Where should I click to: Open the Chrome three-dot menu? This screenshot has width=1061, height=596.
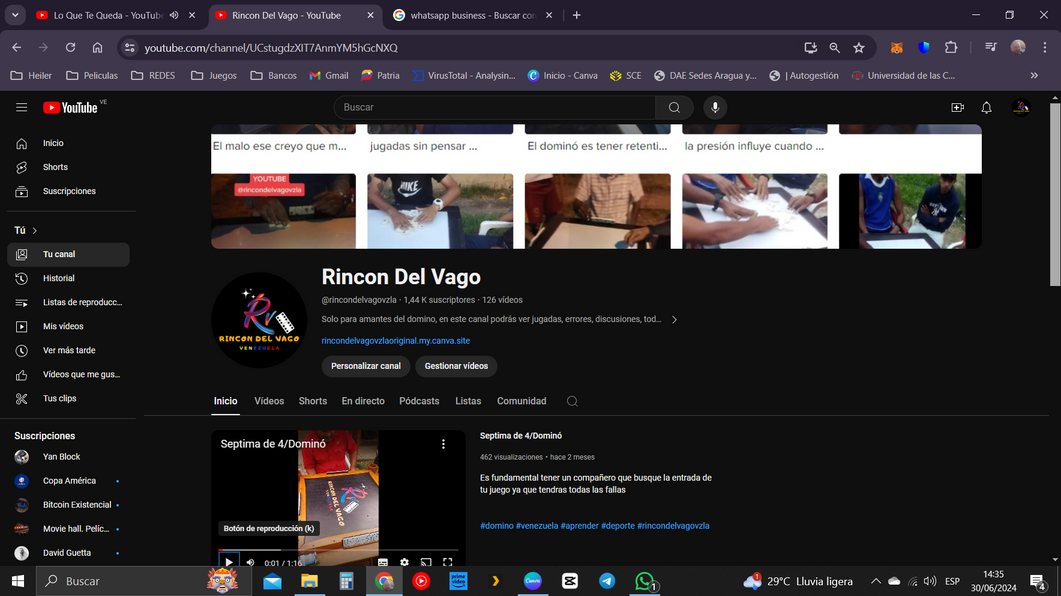(1045, 47)
